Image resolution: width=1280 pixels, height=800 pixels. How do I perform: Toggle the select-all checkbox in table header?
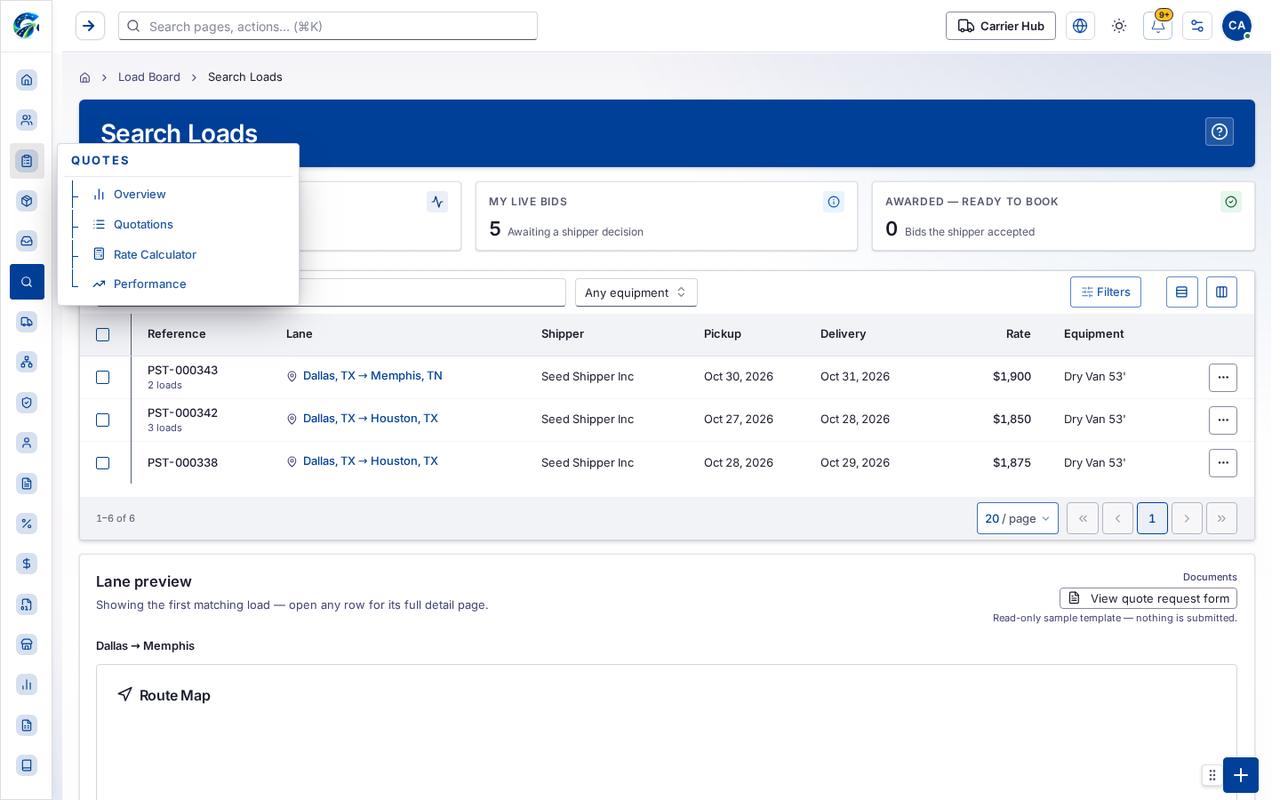[x=103, y=335]
